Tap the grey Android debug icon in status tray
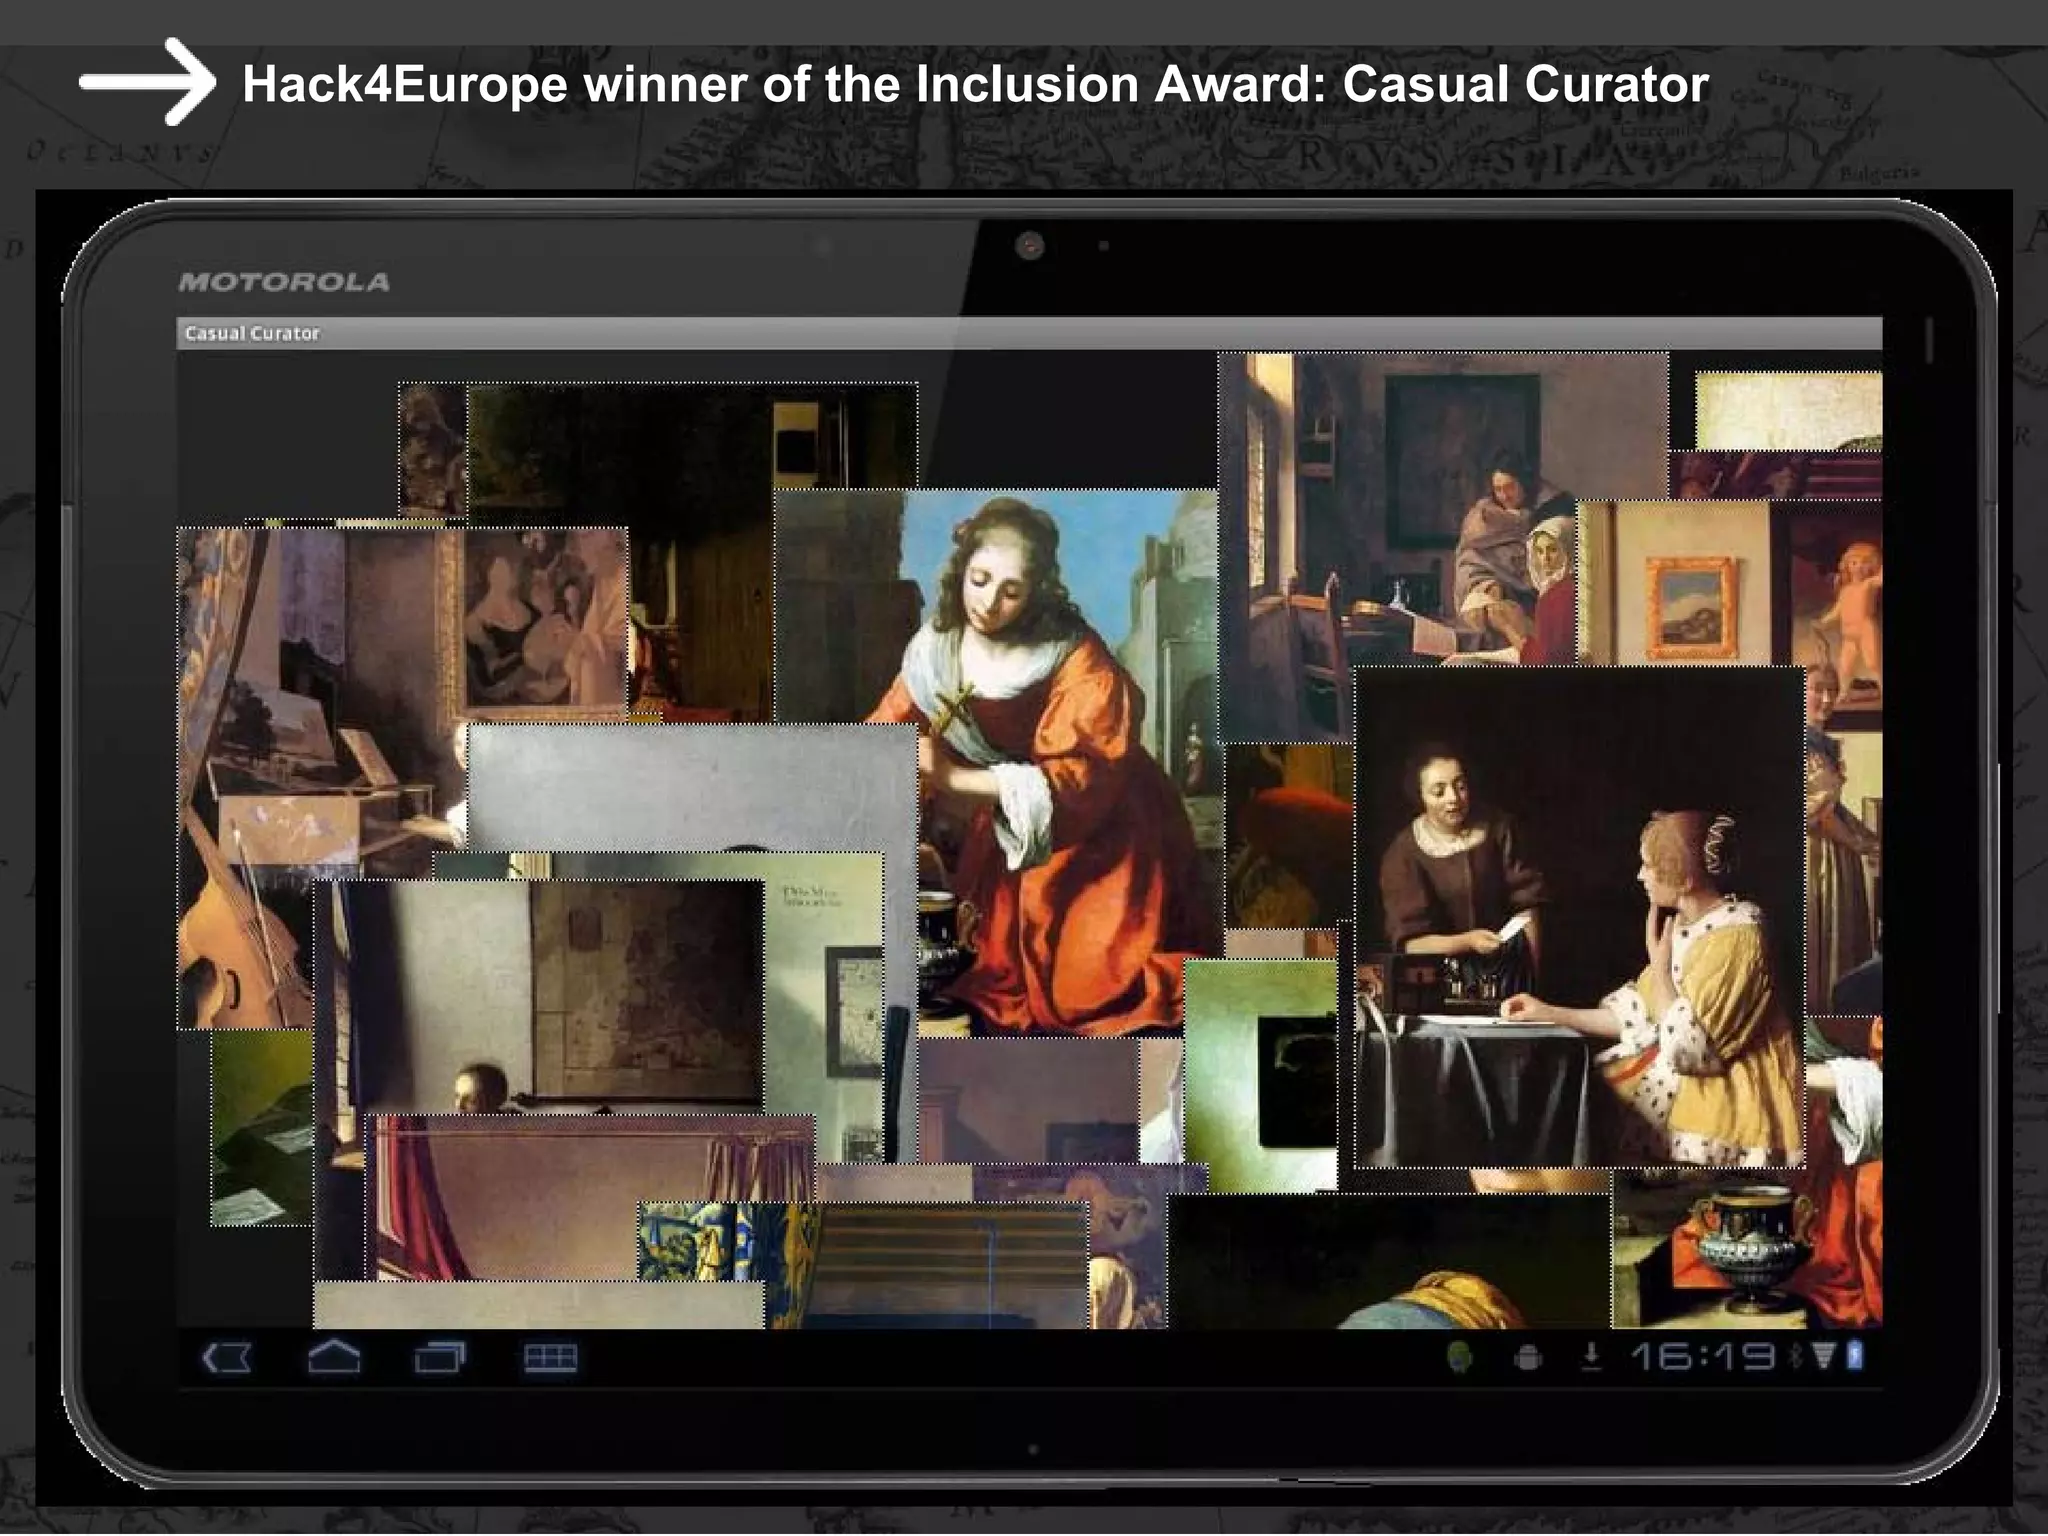2048x1536 pixels. point(1527,1358)
